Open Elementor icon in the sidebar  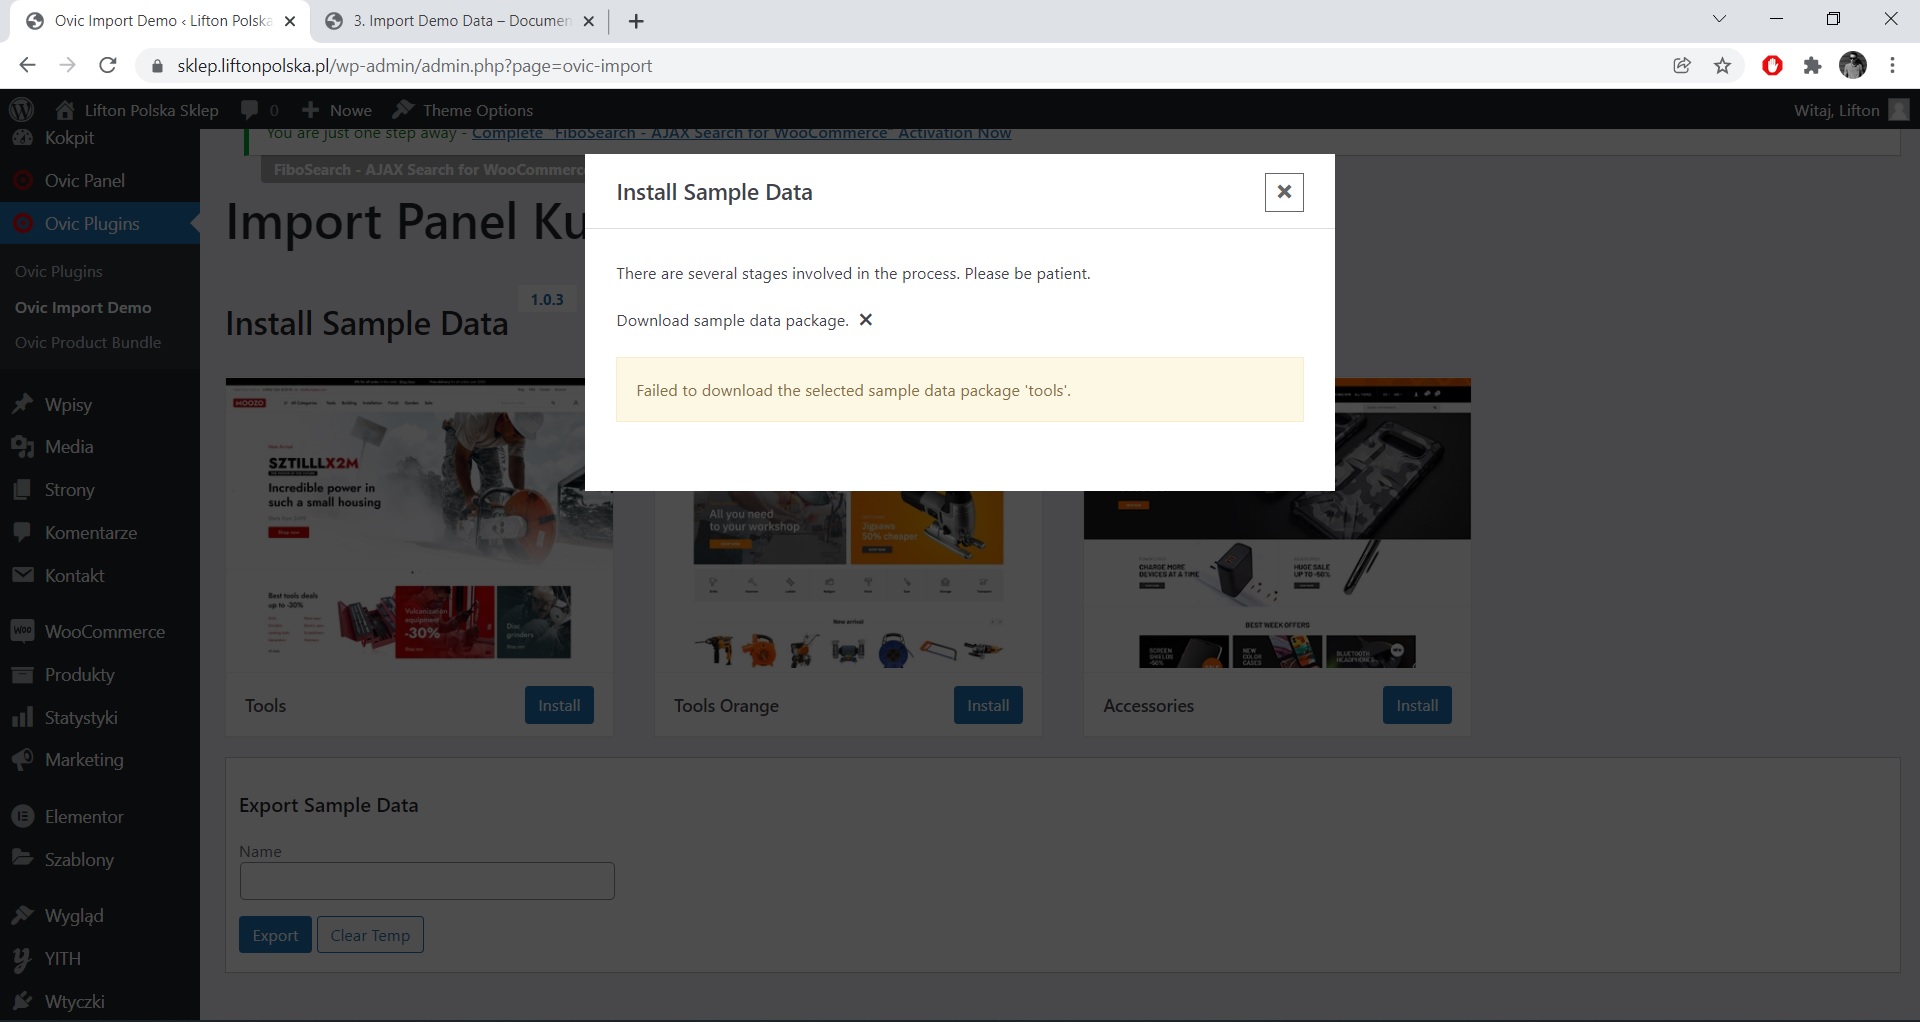coord(22,816)
